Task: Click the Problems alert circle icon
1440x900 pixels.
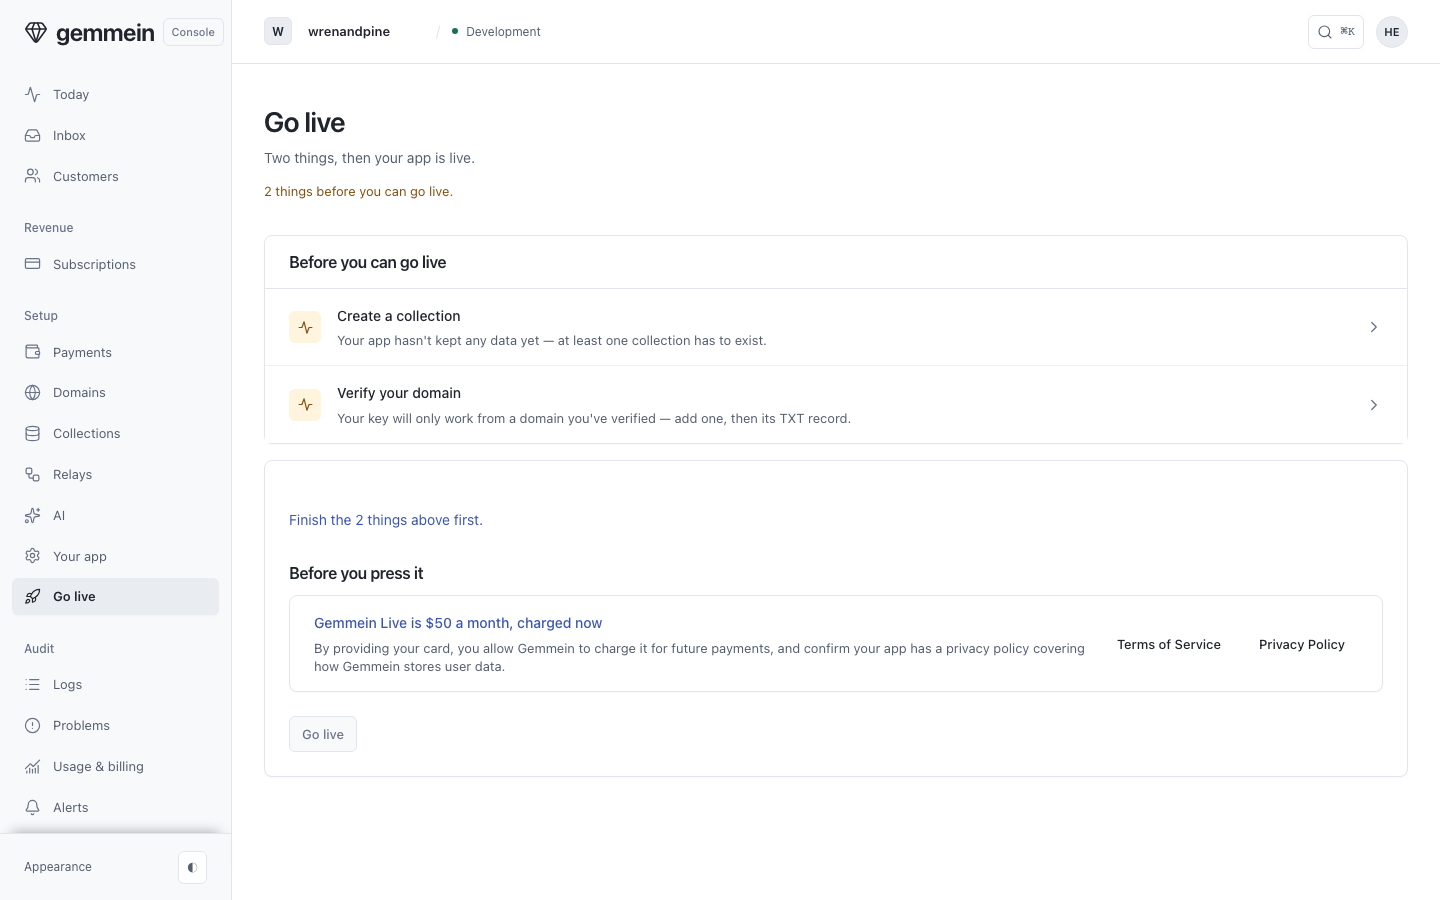Action: pos(33,725)
